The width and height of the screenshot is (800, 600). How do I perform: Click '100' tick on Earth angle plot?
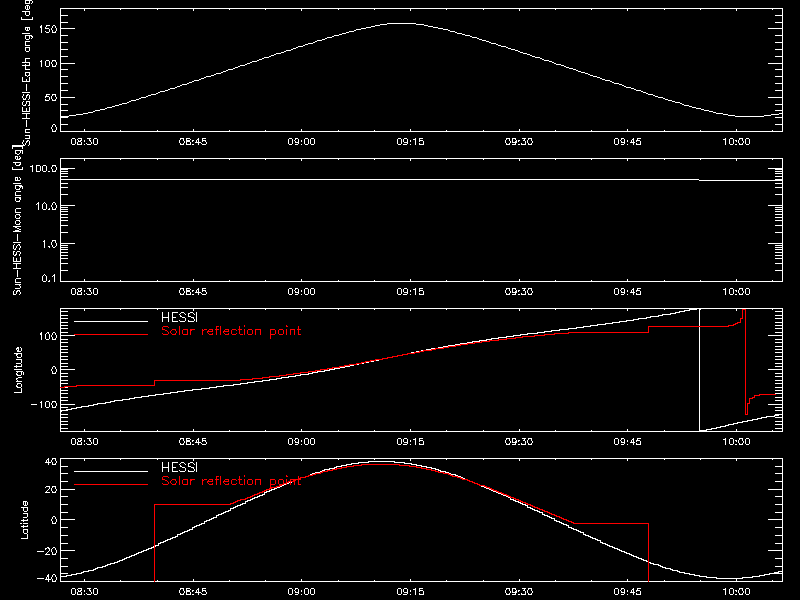coord(47,63)
